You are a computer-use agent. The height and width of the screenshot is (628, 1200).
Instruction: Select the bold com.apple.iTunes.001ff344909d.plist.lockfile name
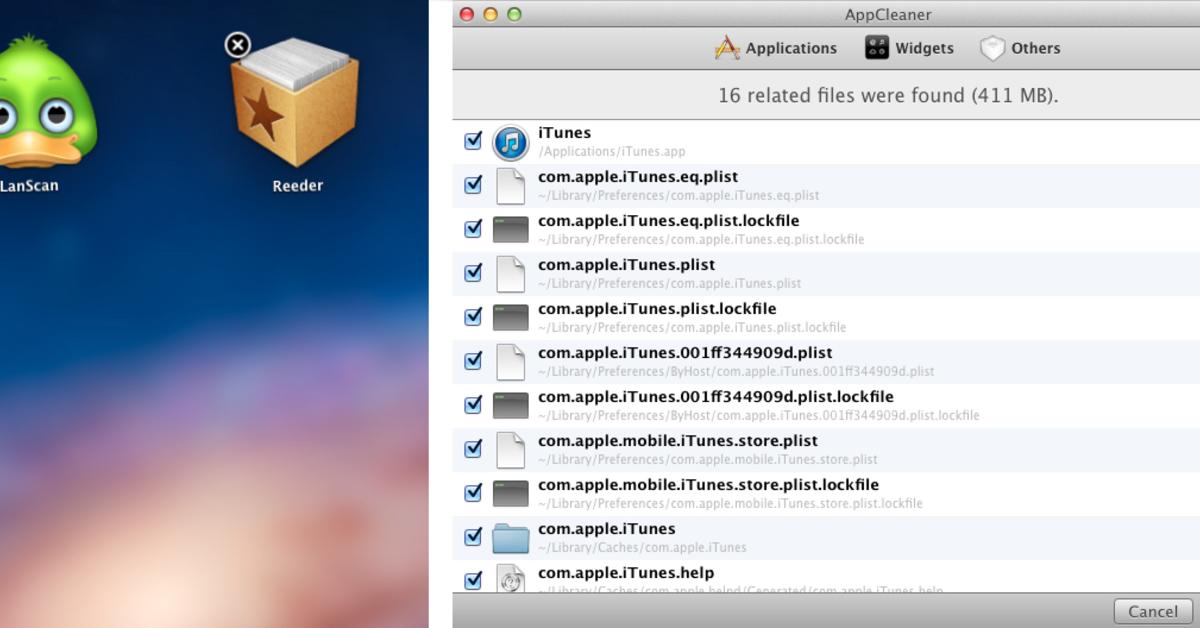716,397
